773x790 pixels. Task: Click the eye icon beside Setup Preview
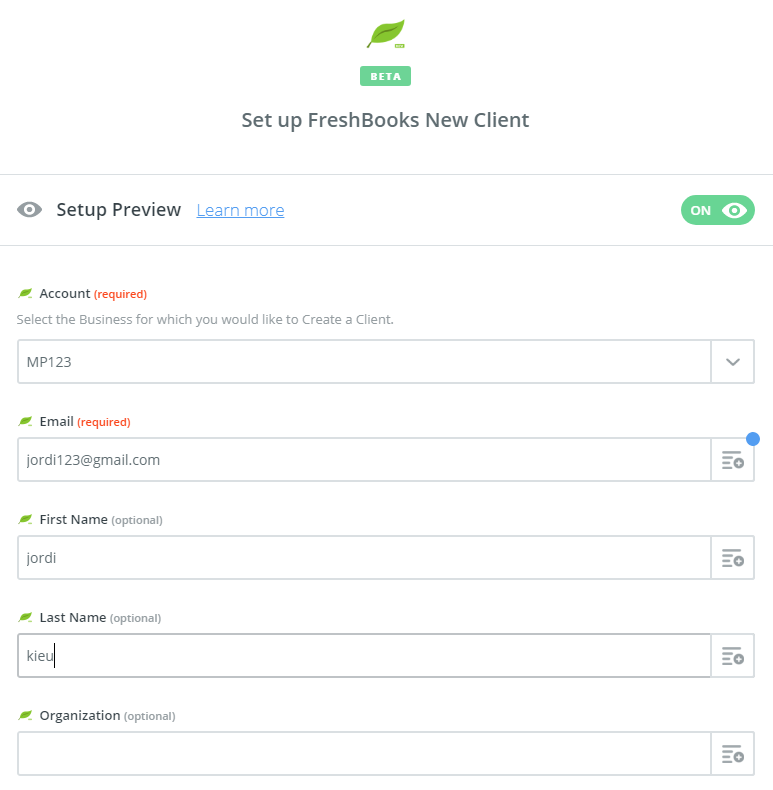pyautogui.click(x=29, y=210)
